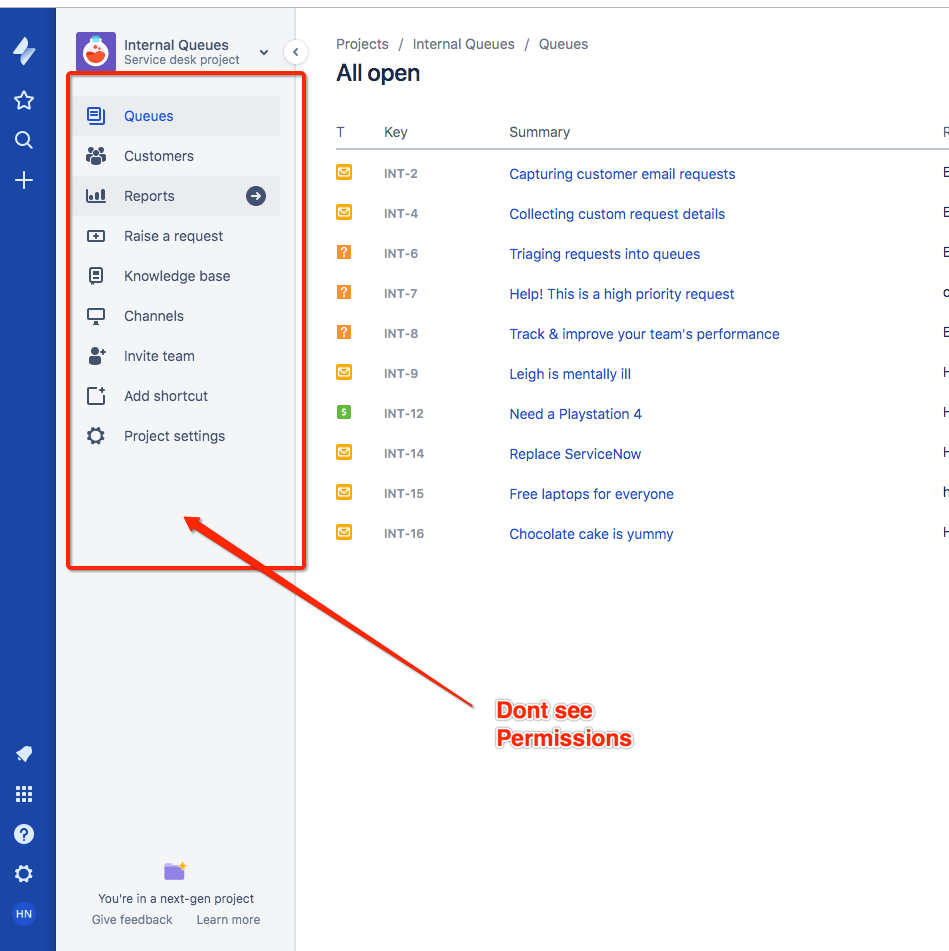Click the Give feedback link

pyautogui.click(x=132, y=919)
